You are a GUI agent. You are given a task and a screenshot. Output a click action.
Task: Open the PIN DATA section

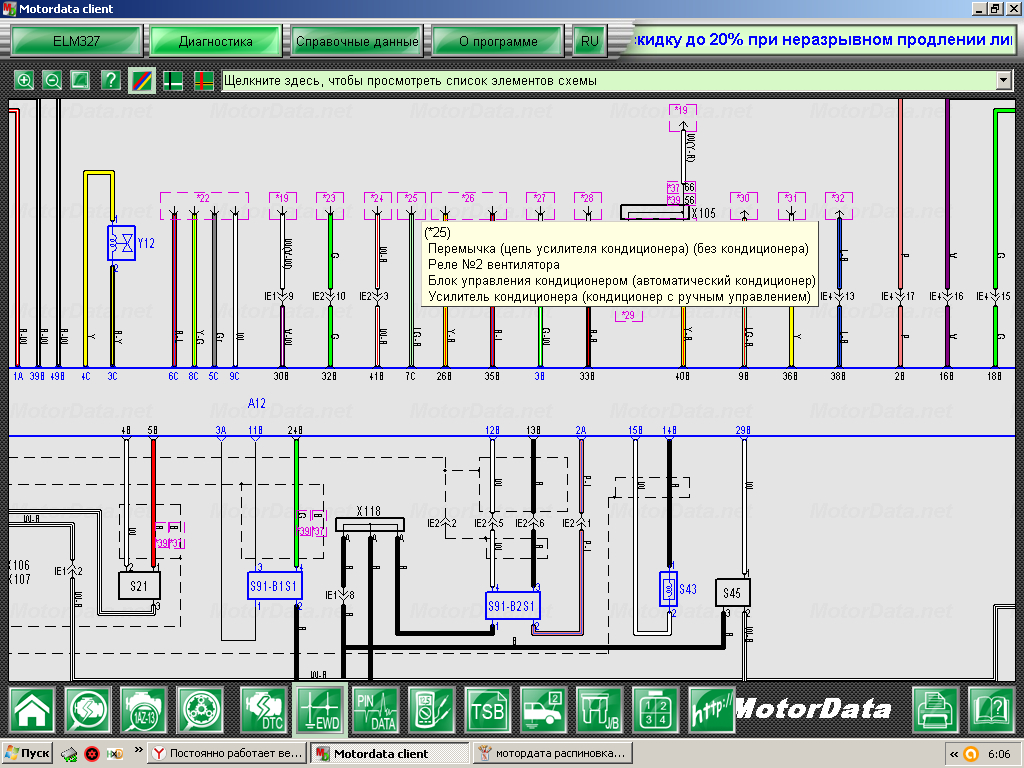click(375, 710)
